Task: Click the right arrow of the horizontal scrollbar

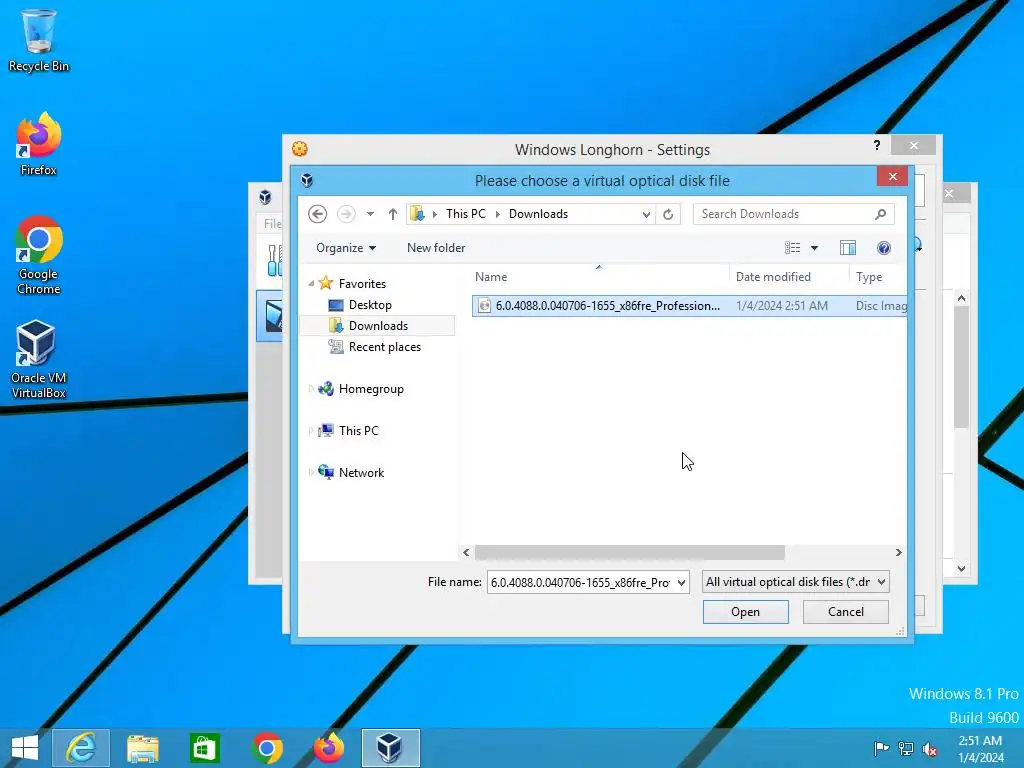Action: click(898, 552)
